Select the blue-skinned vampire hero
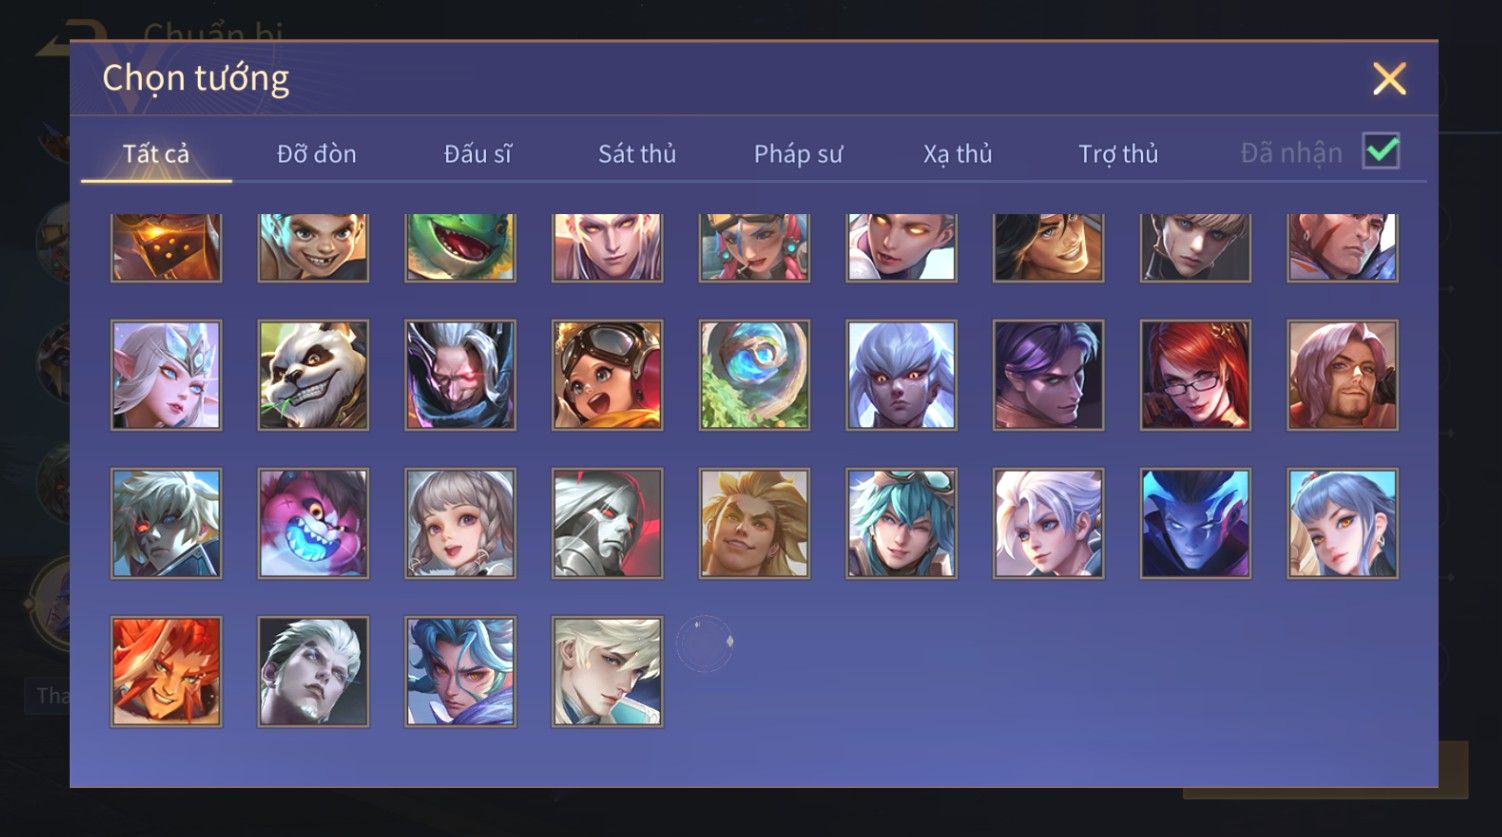 coord(1195,523)
